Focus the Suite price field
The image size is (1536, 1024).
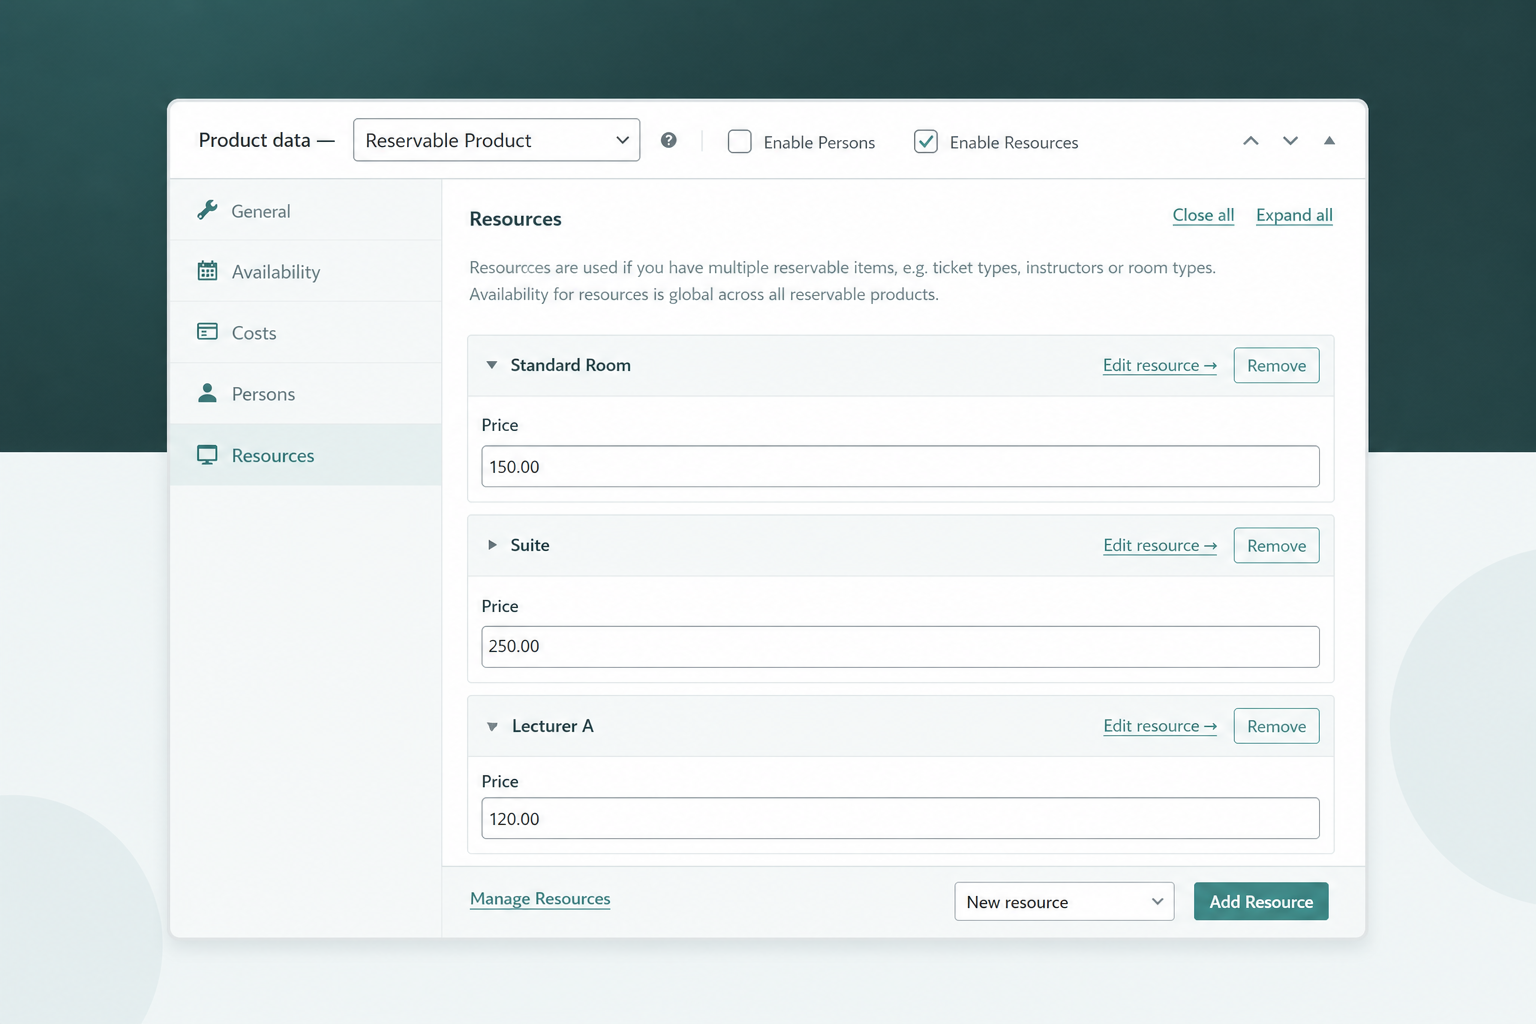click(900, 647)
